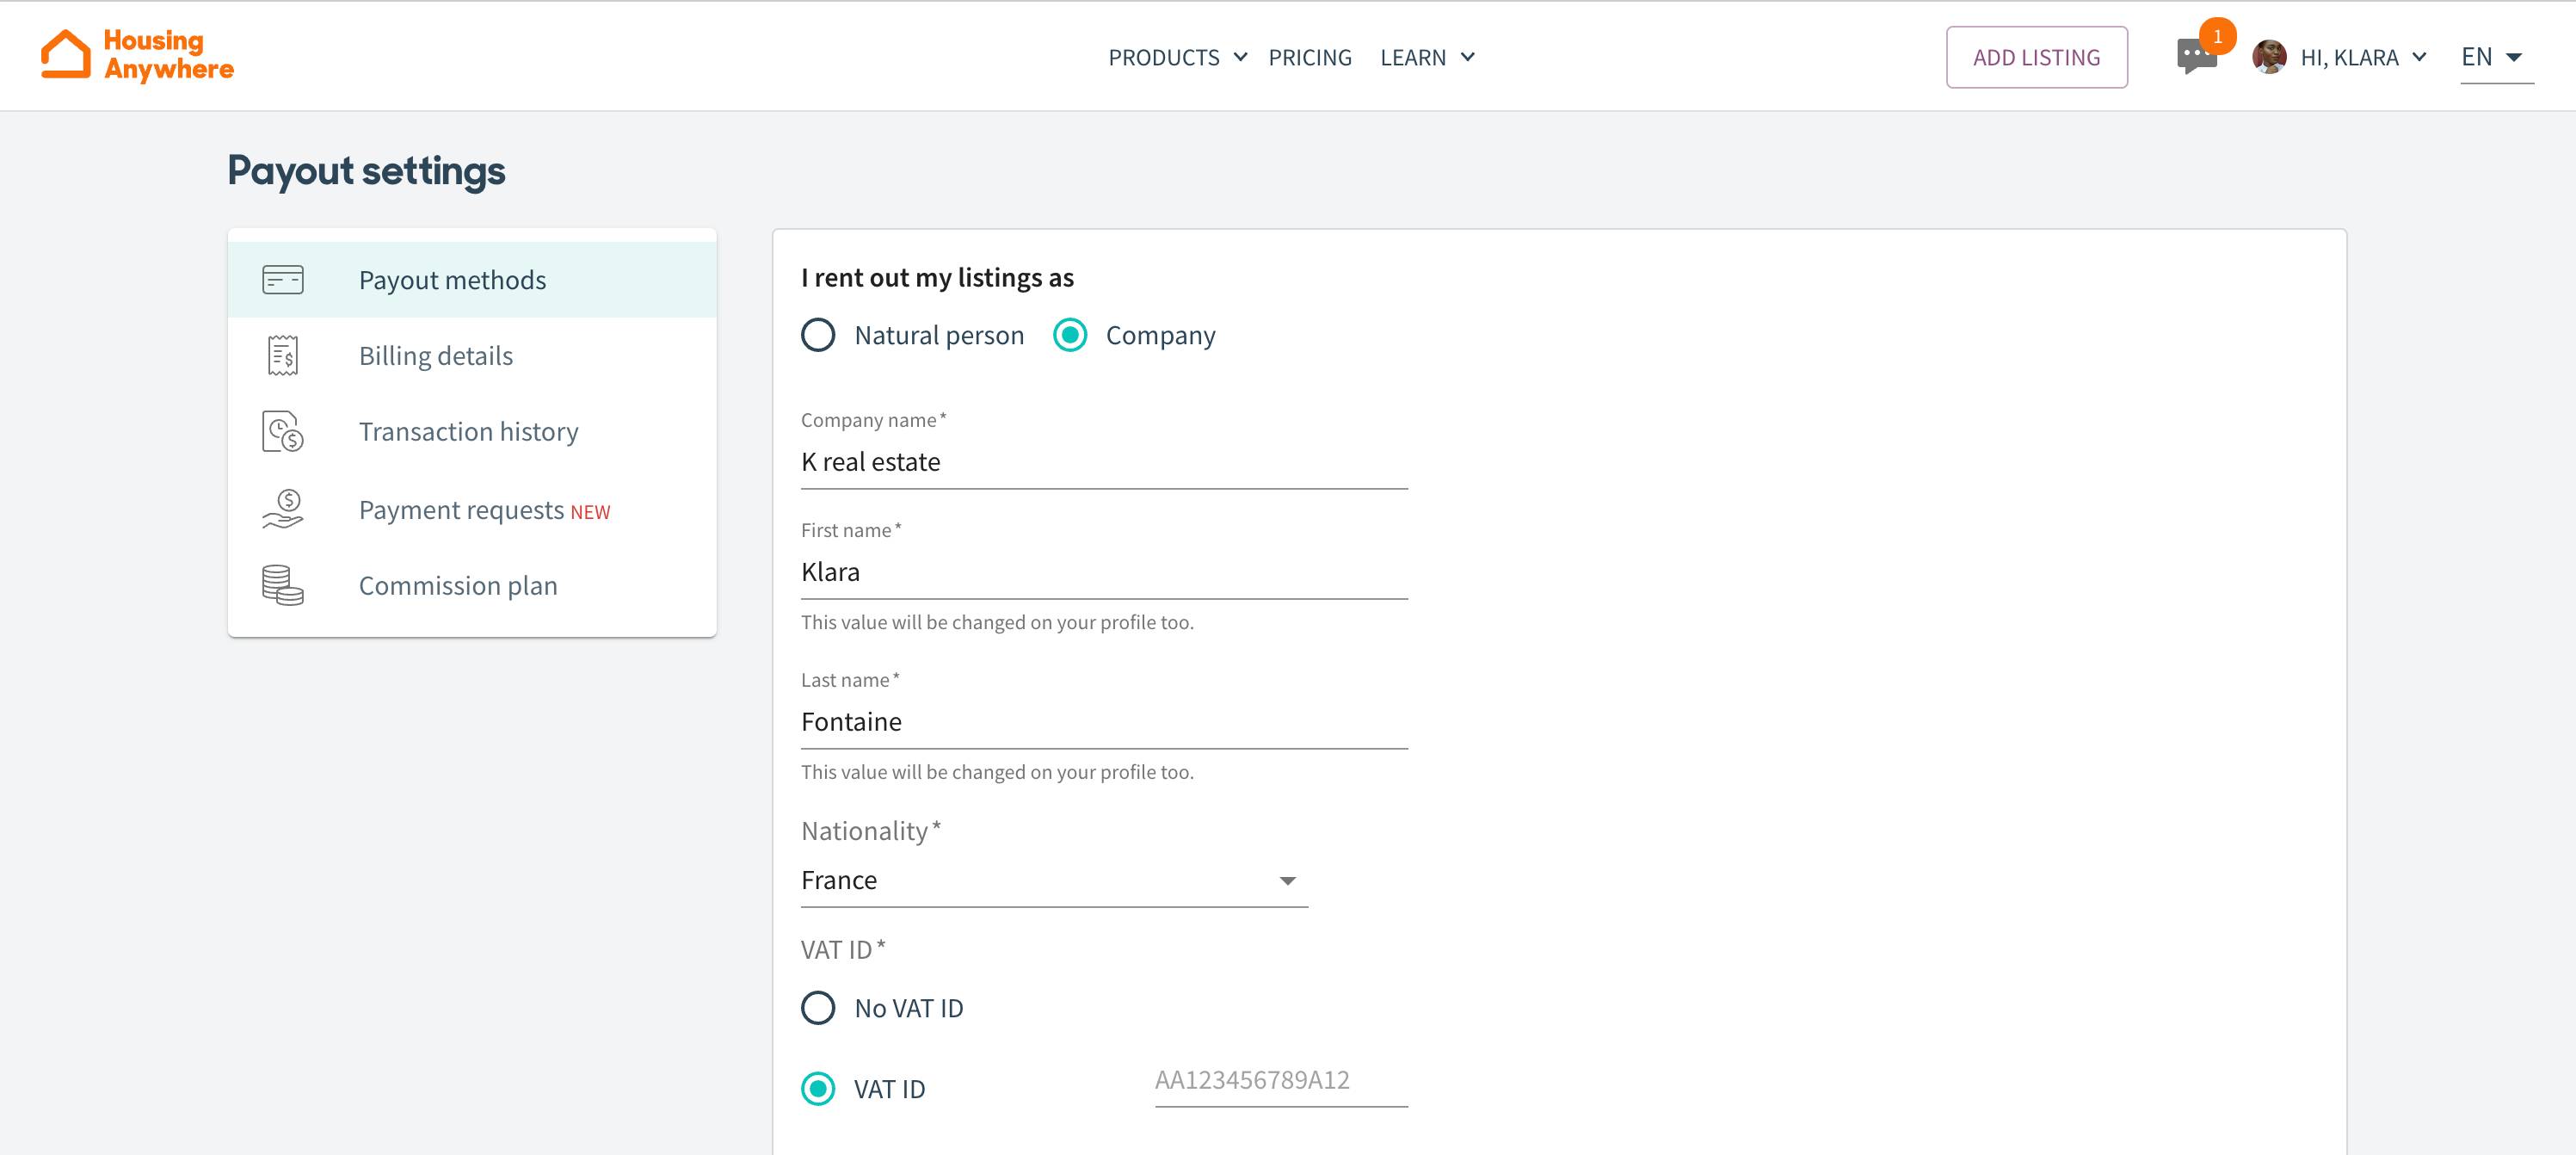
Task: Click the HousingAnywhere house logo
Action: [66, 54]
